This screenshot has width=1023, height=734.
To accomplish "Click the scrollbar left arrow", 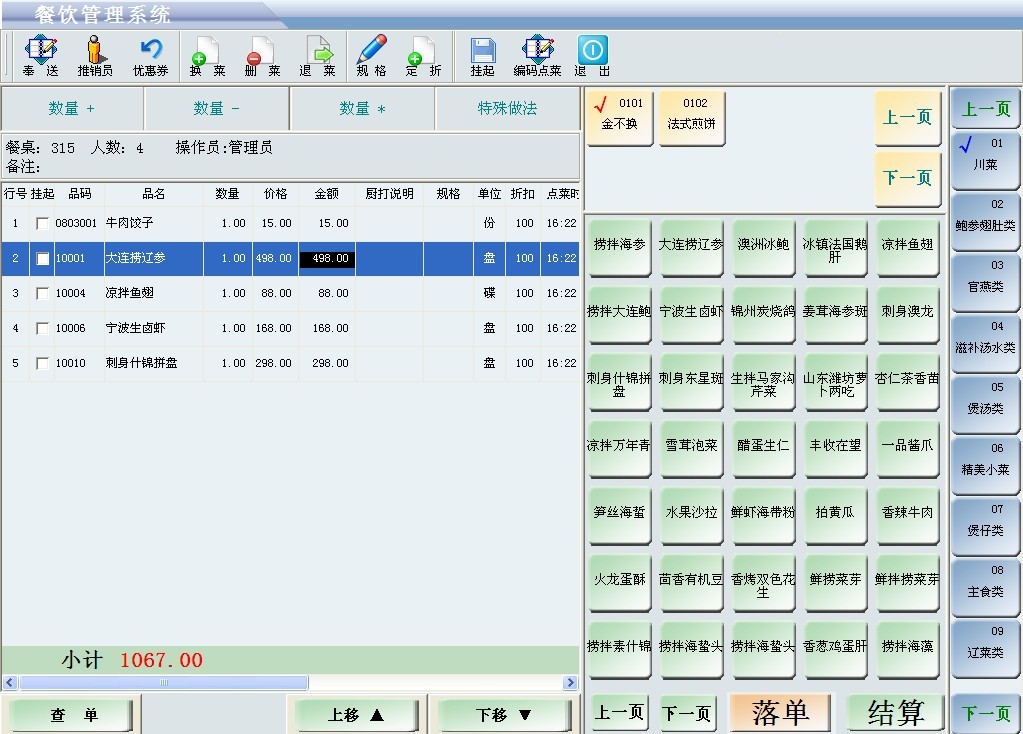I will pos(9,682).
